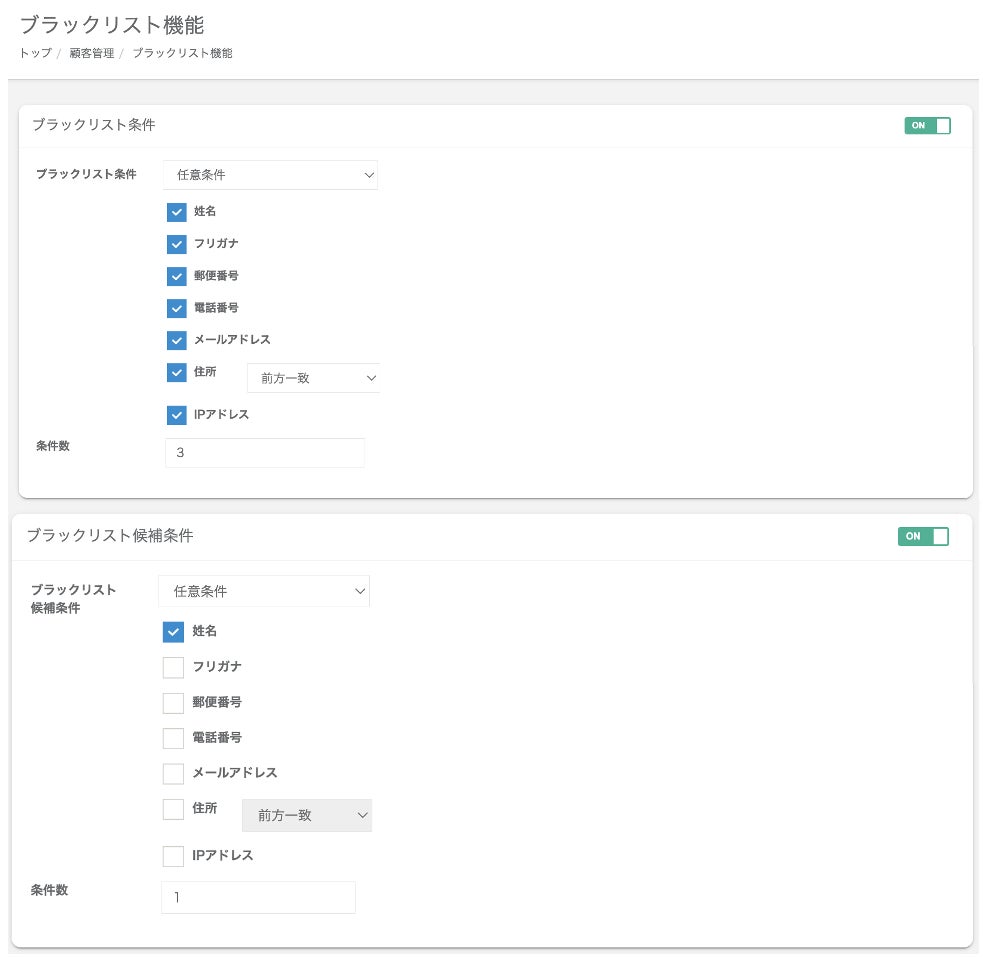The image size is (983, 957).
Task: Check the unchecked IPアドレス checkbox
Action: coord(173,856)
